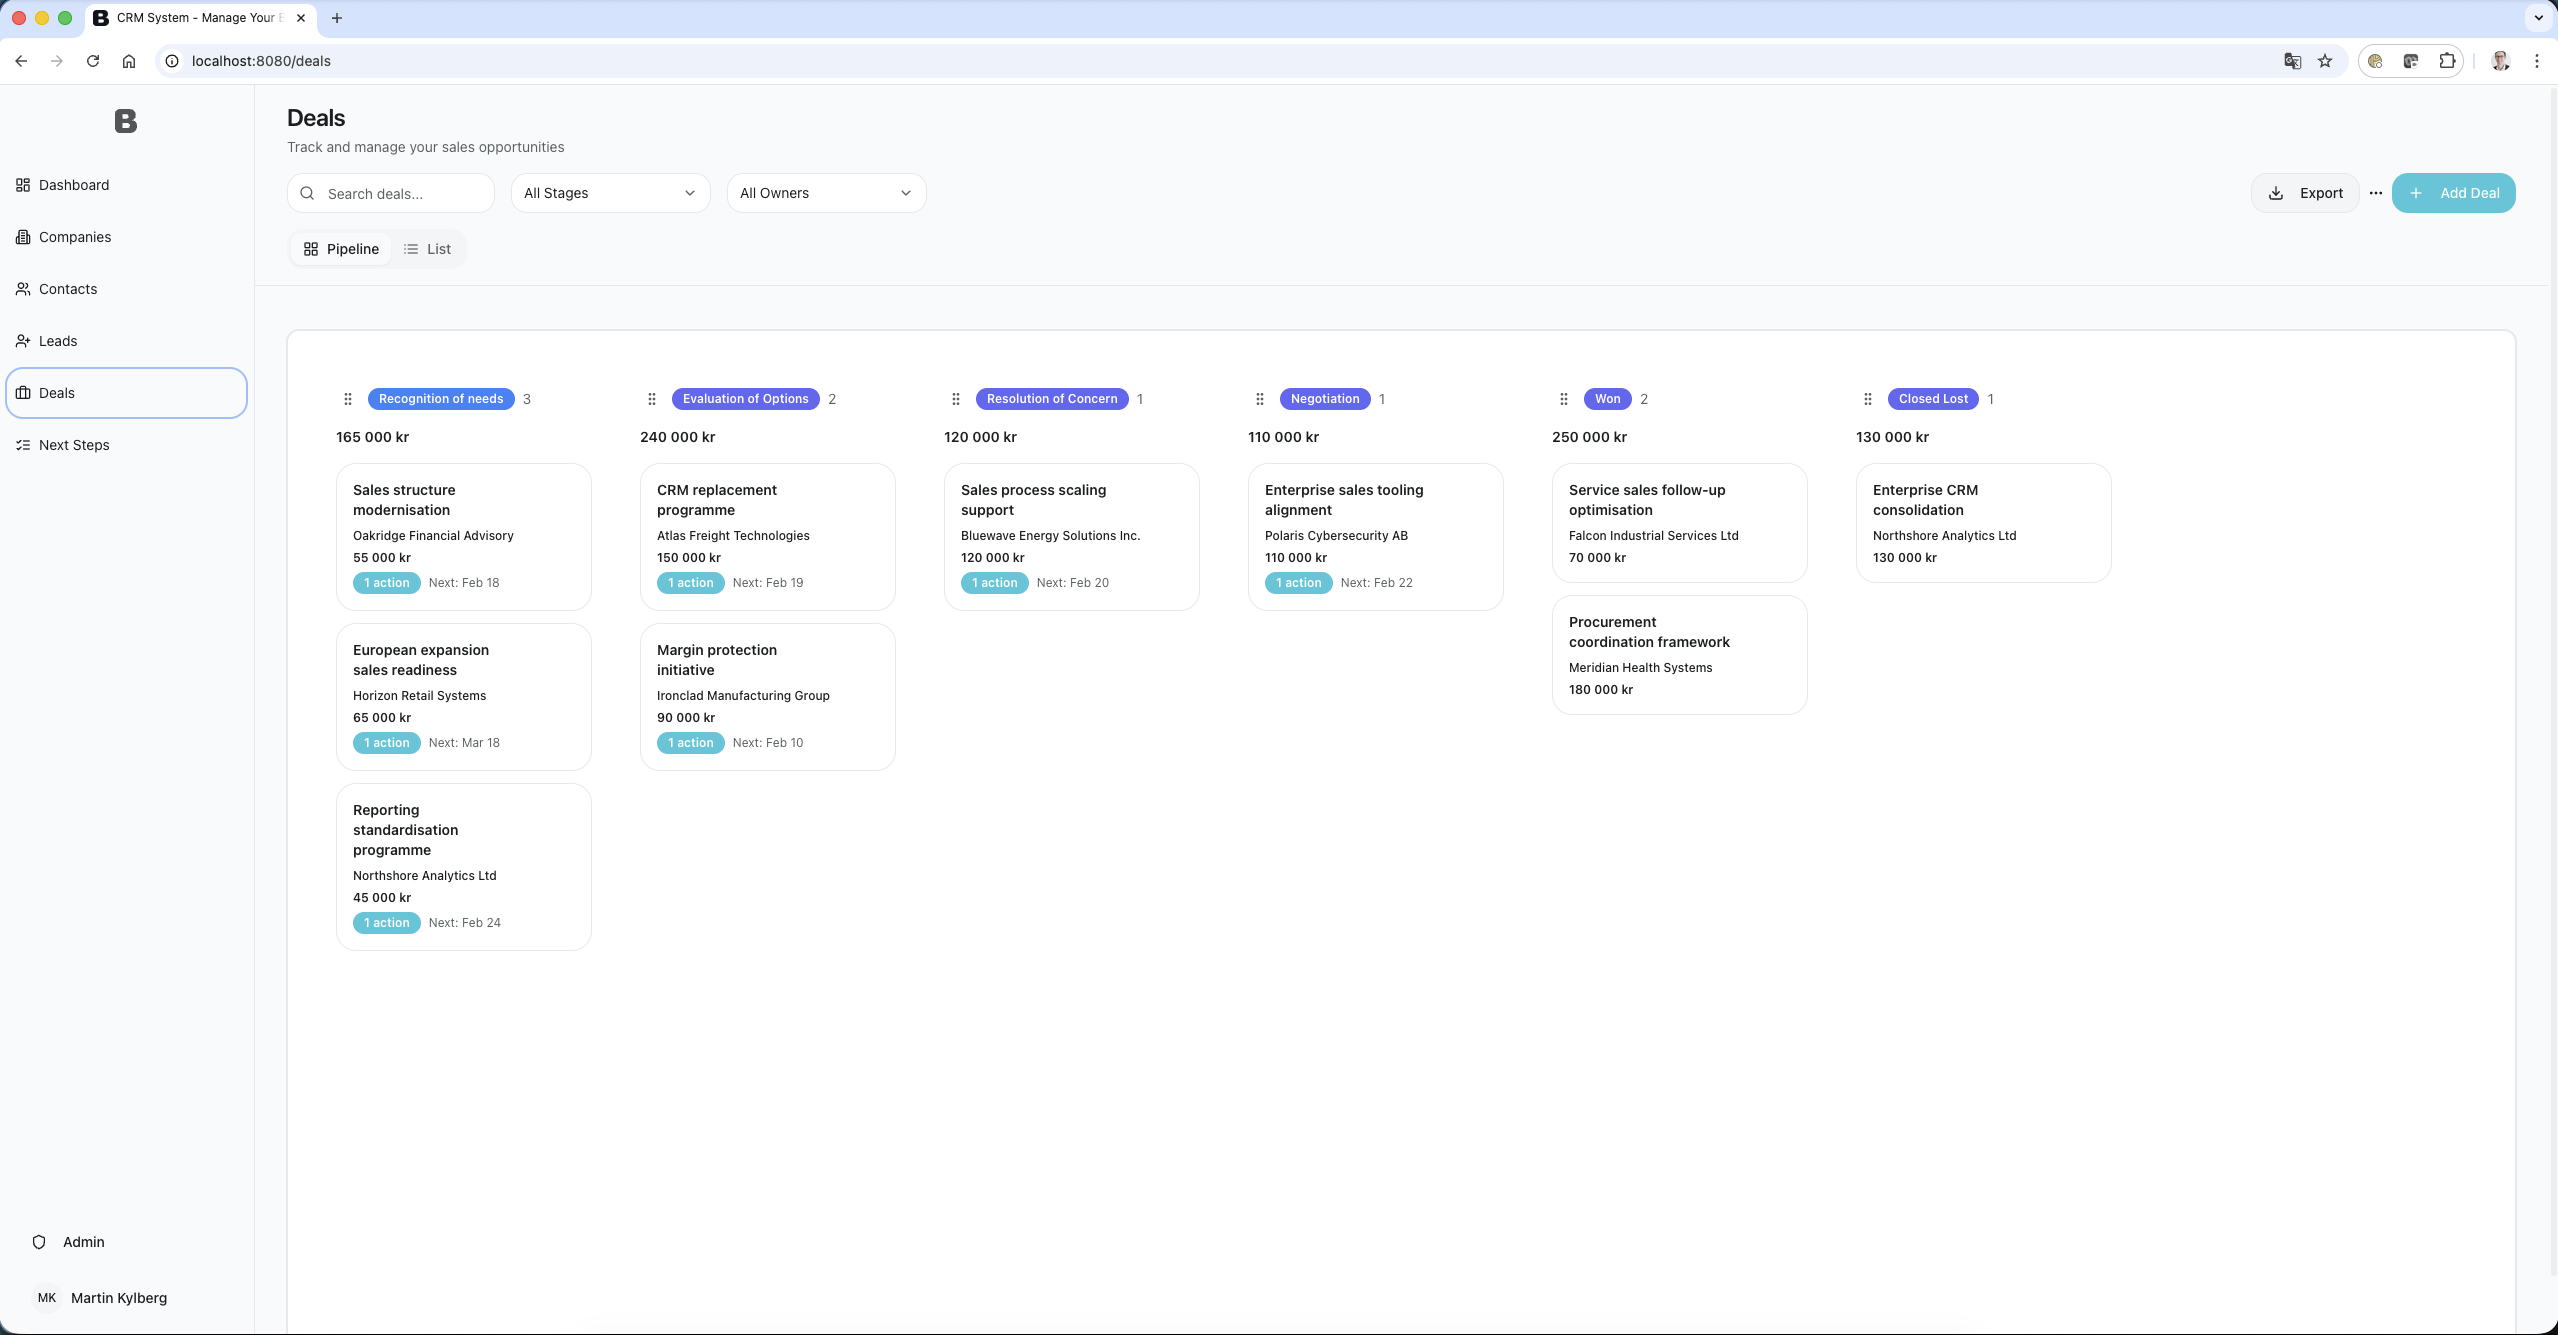Image resolution: width=2558 pixels, height=1335 pixels.
Task: Click the Search deals input field
Action: pyautogui.click(x=400, y=194)
